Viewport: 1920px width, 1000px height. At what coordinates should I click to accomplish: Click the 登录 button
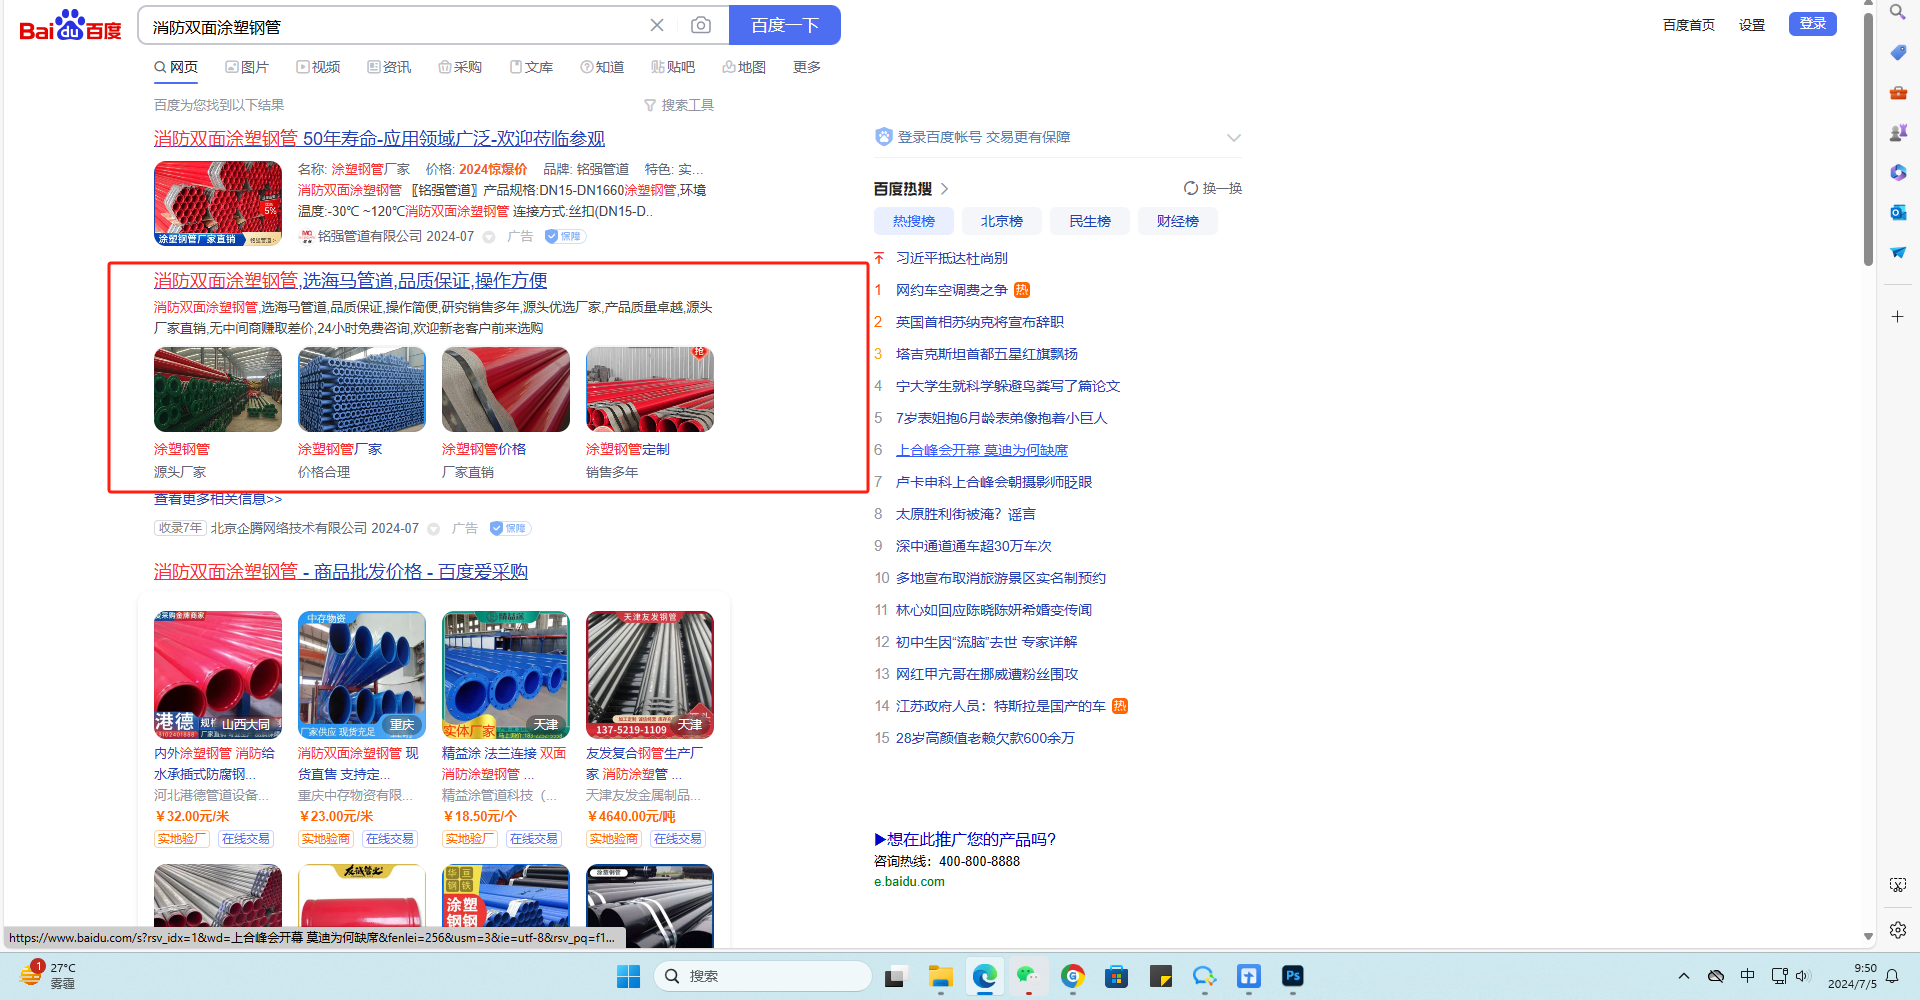[x=1813, y=24]
